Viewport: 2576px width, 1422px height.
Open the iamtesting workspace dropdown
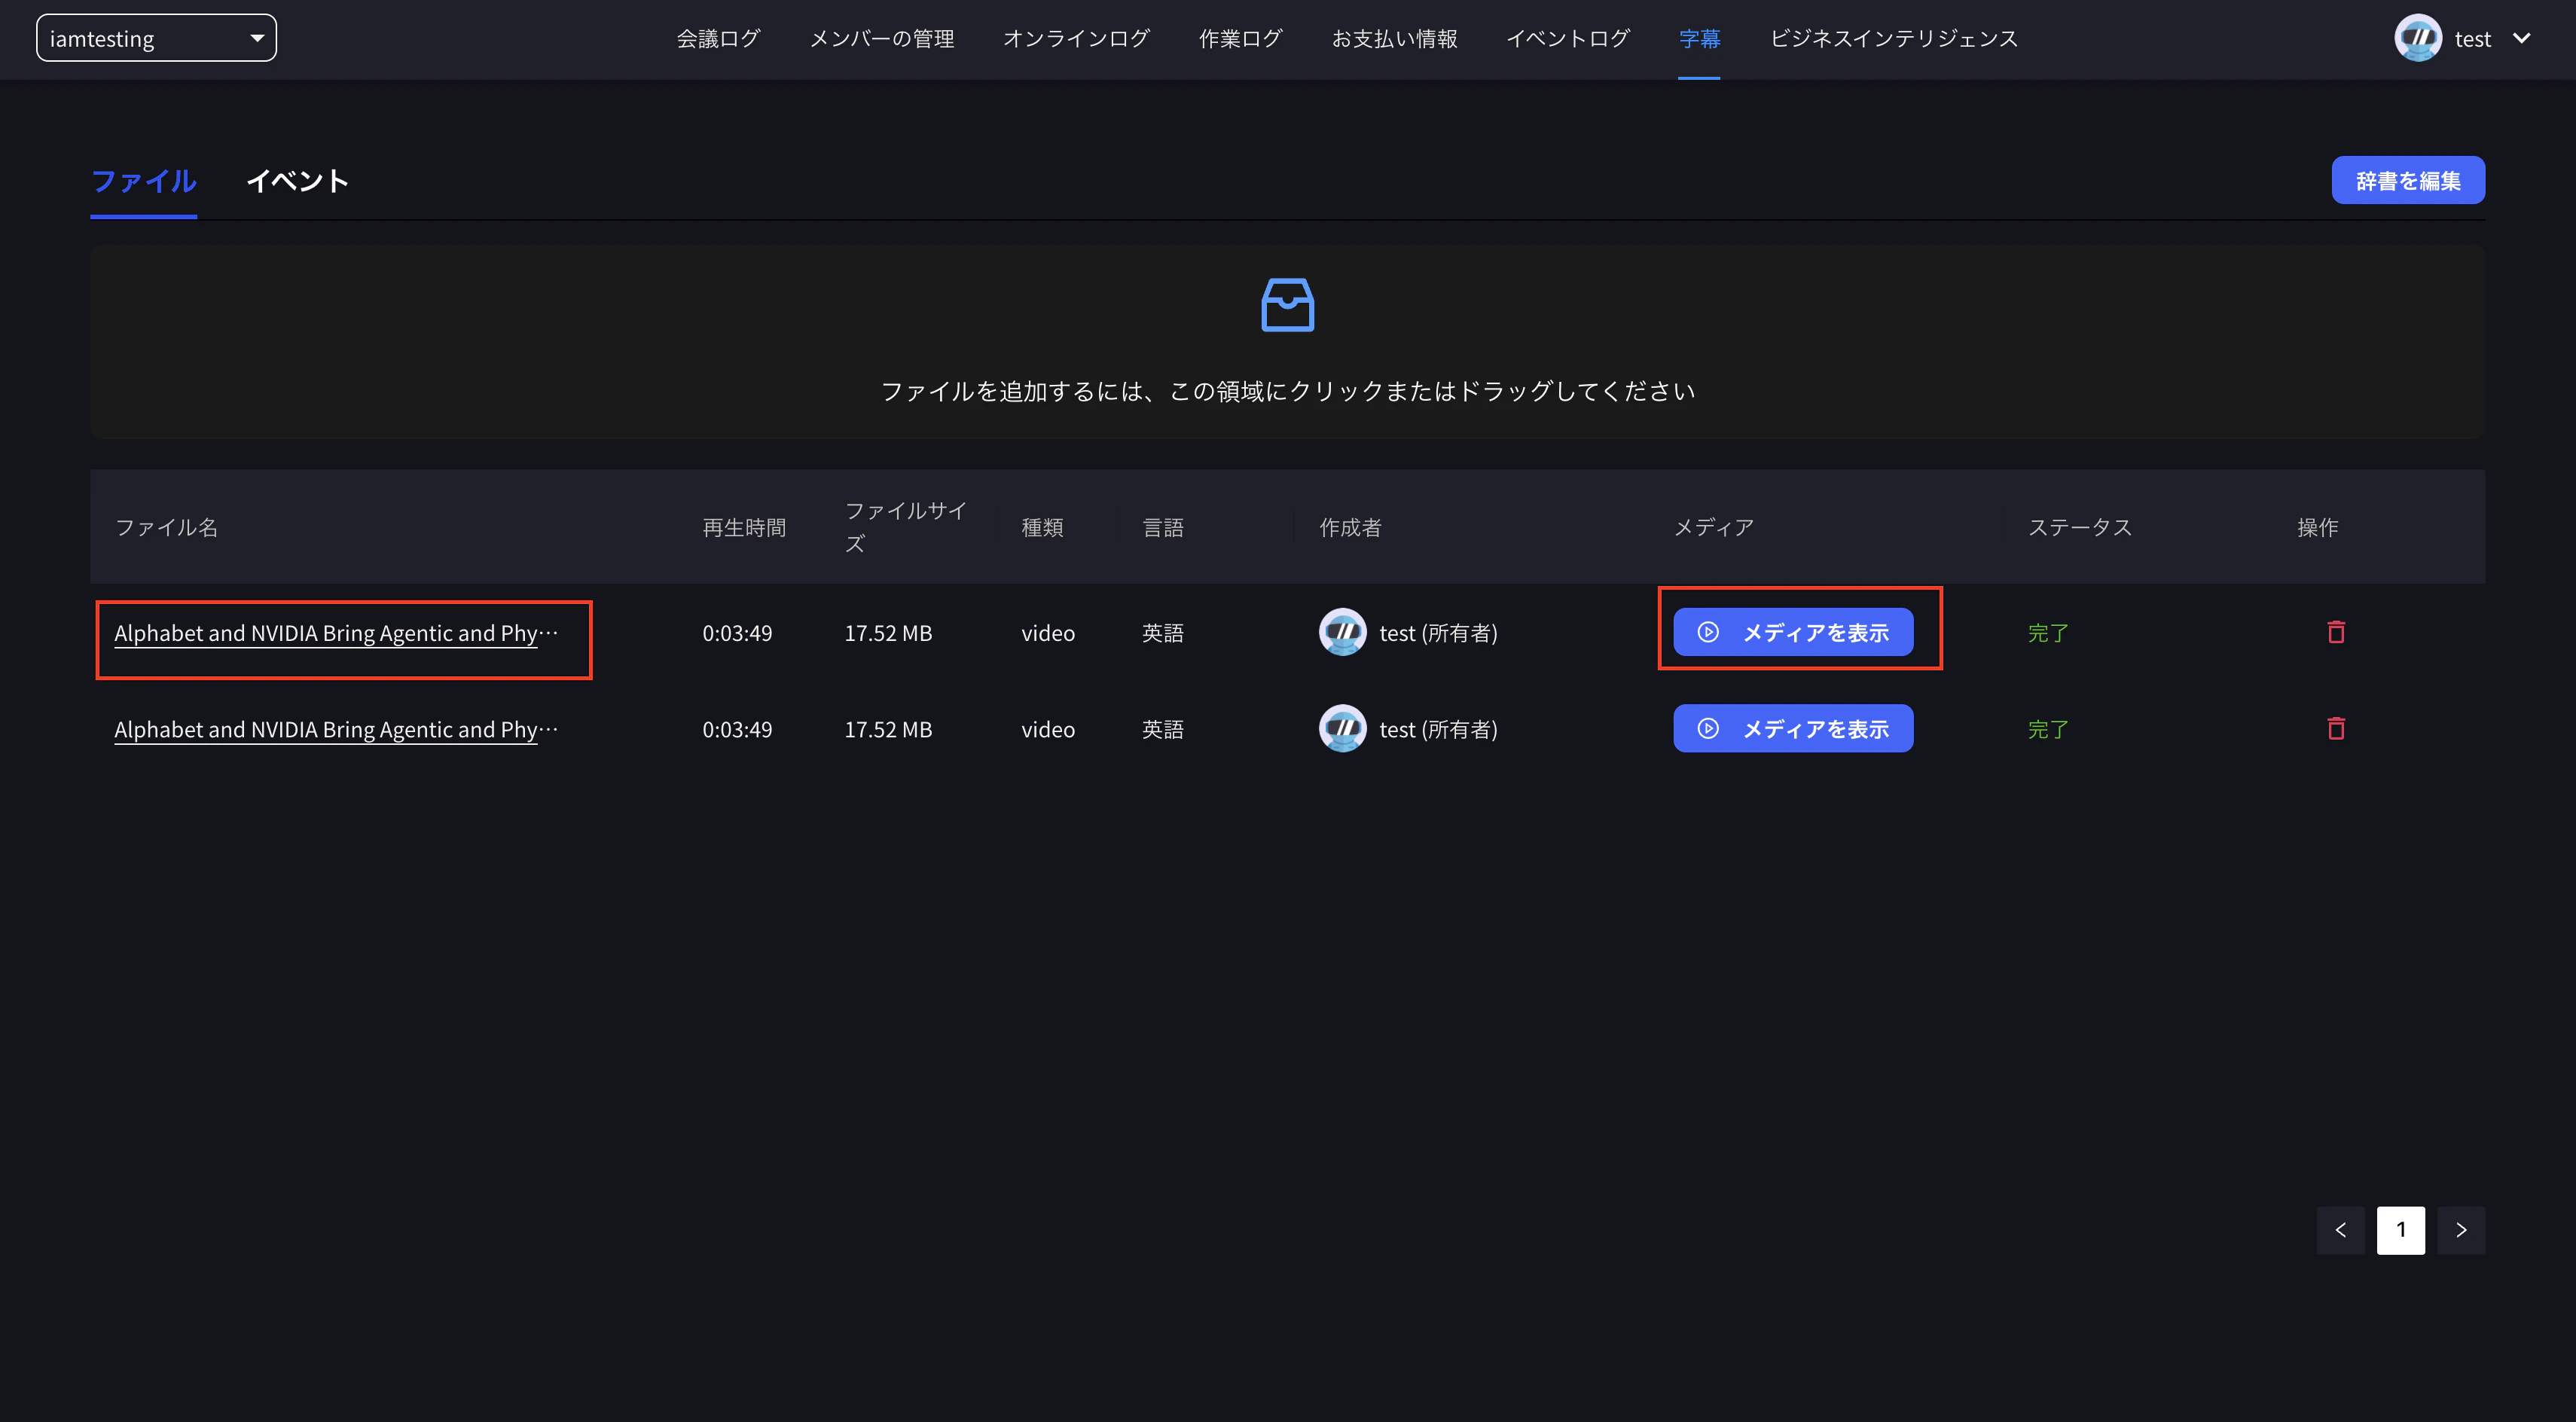click(156, 39)
